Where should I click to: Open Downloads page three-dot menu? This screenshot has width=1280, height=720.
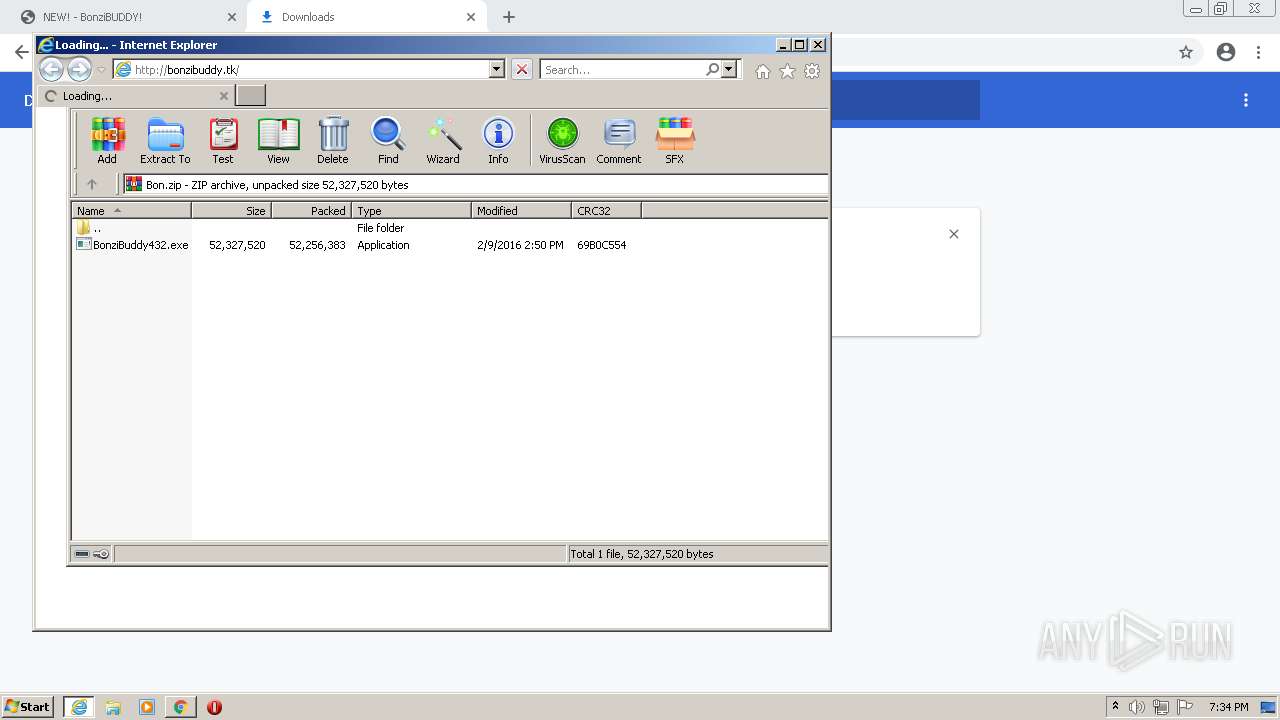pos(1246,100)
